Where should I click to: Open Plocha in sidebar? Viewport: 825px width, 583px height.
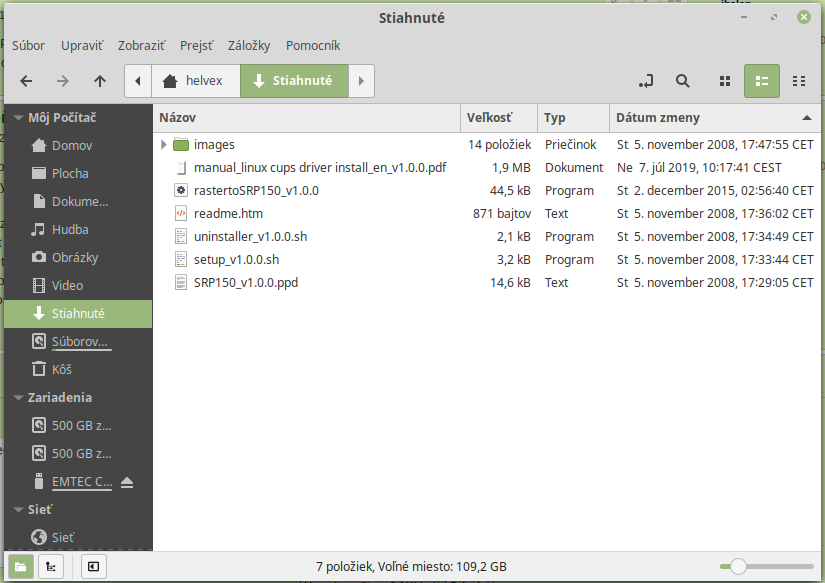click(x=78, y=174)
